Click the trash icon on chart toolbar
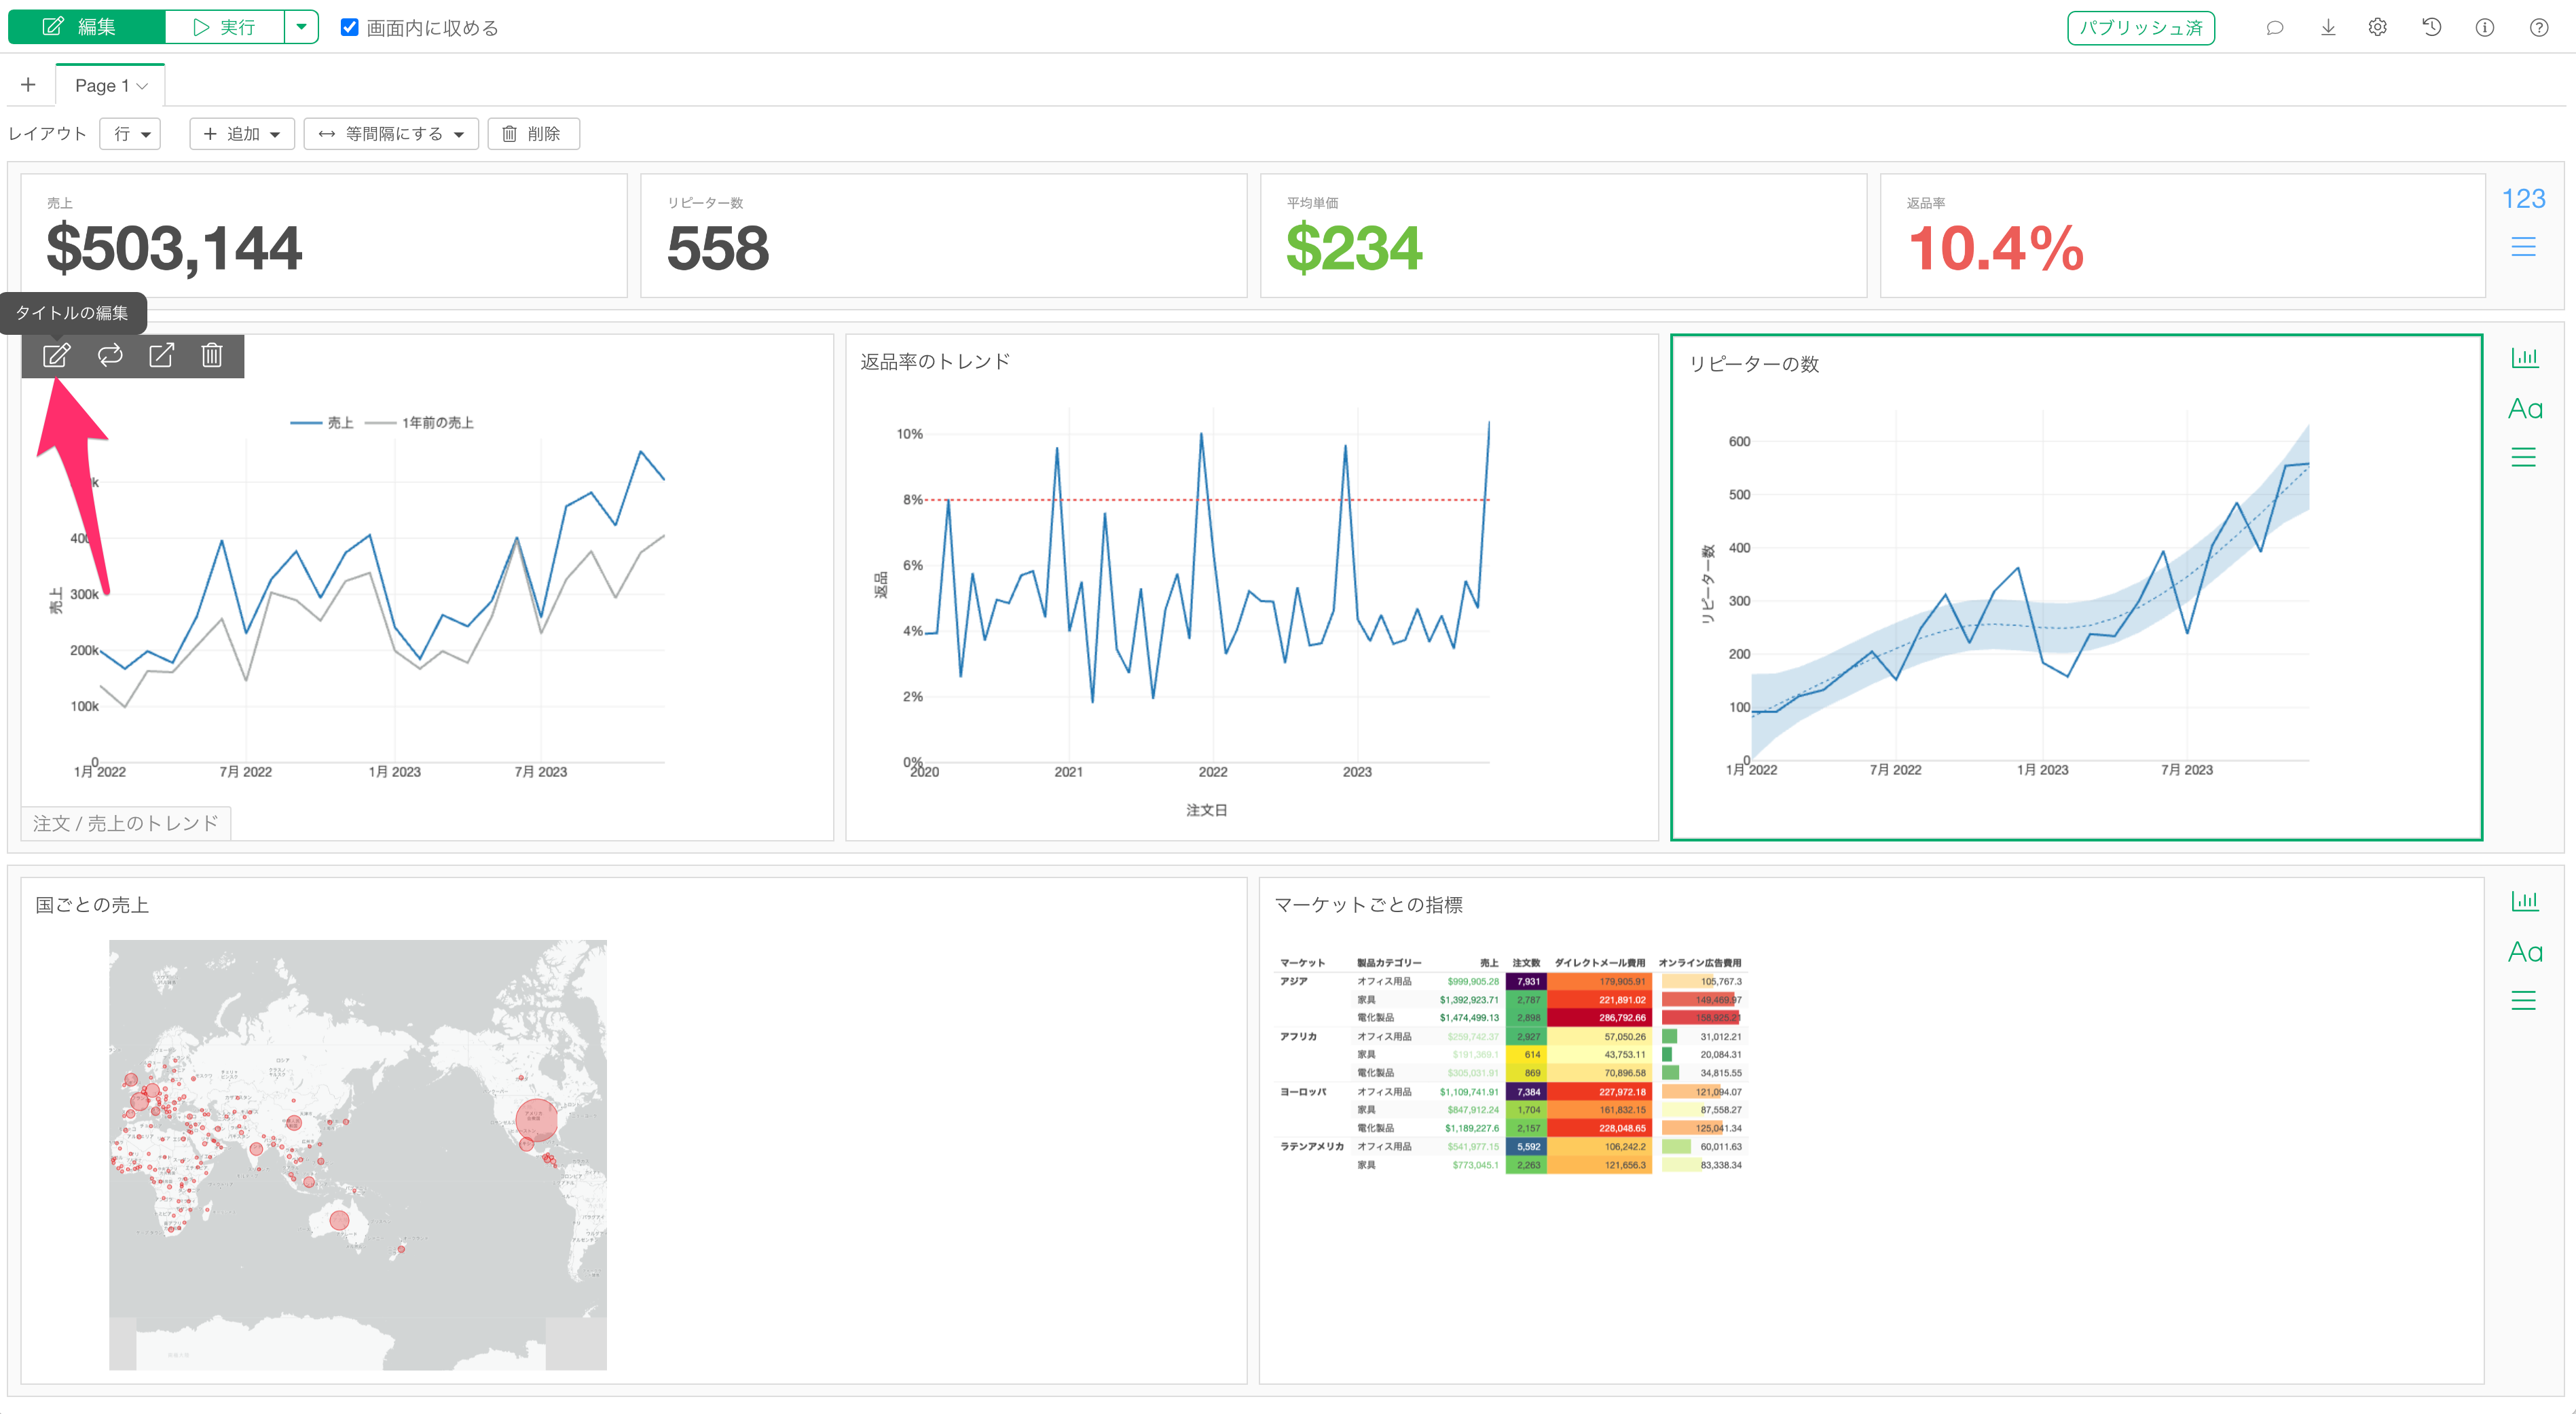The image size is (2576, 1414). click(212, 355)
